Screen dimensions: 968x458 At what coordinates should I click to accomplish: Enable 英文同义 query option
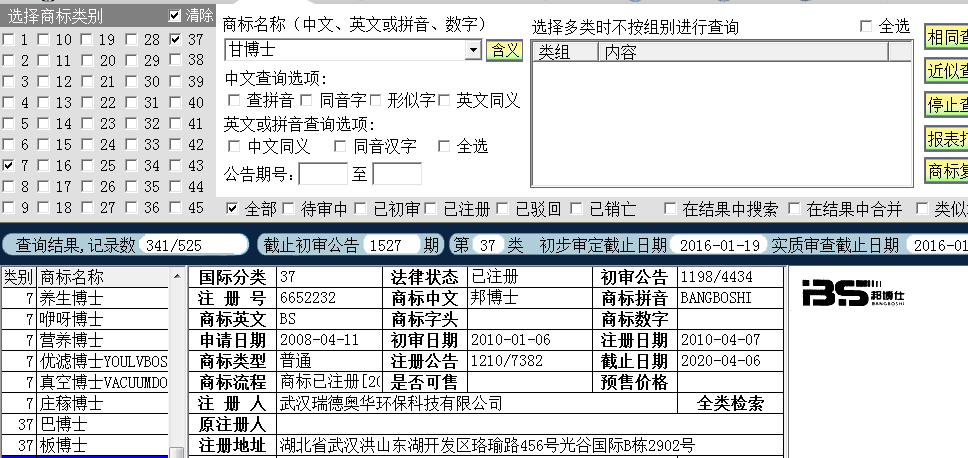pyautogui.click(x=444, y=100)
